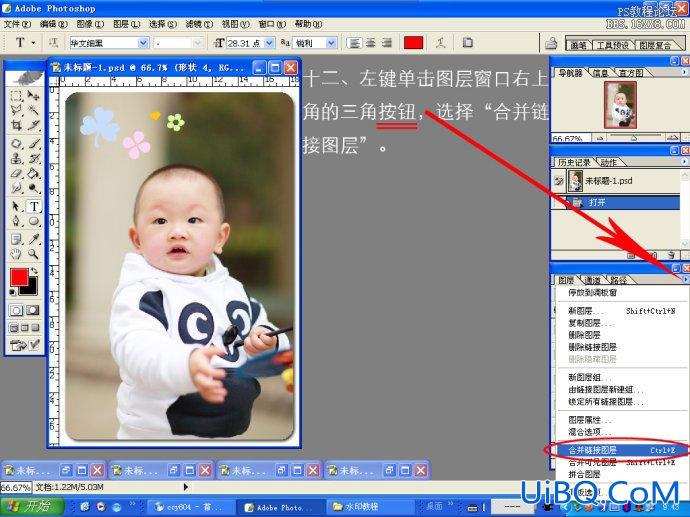Change text orientation in options bar

[x=53, y=43]
